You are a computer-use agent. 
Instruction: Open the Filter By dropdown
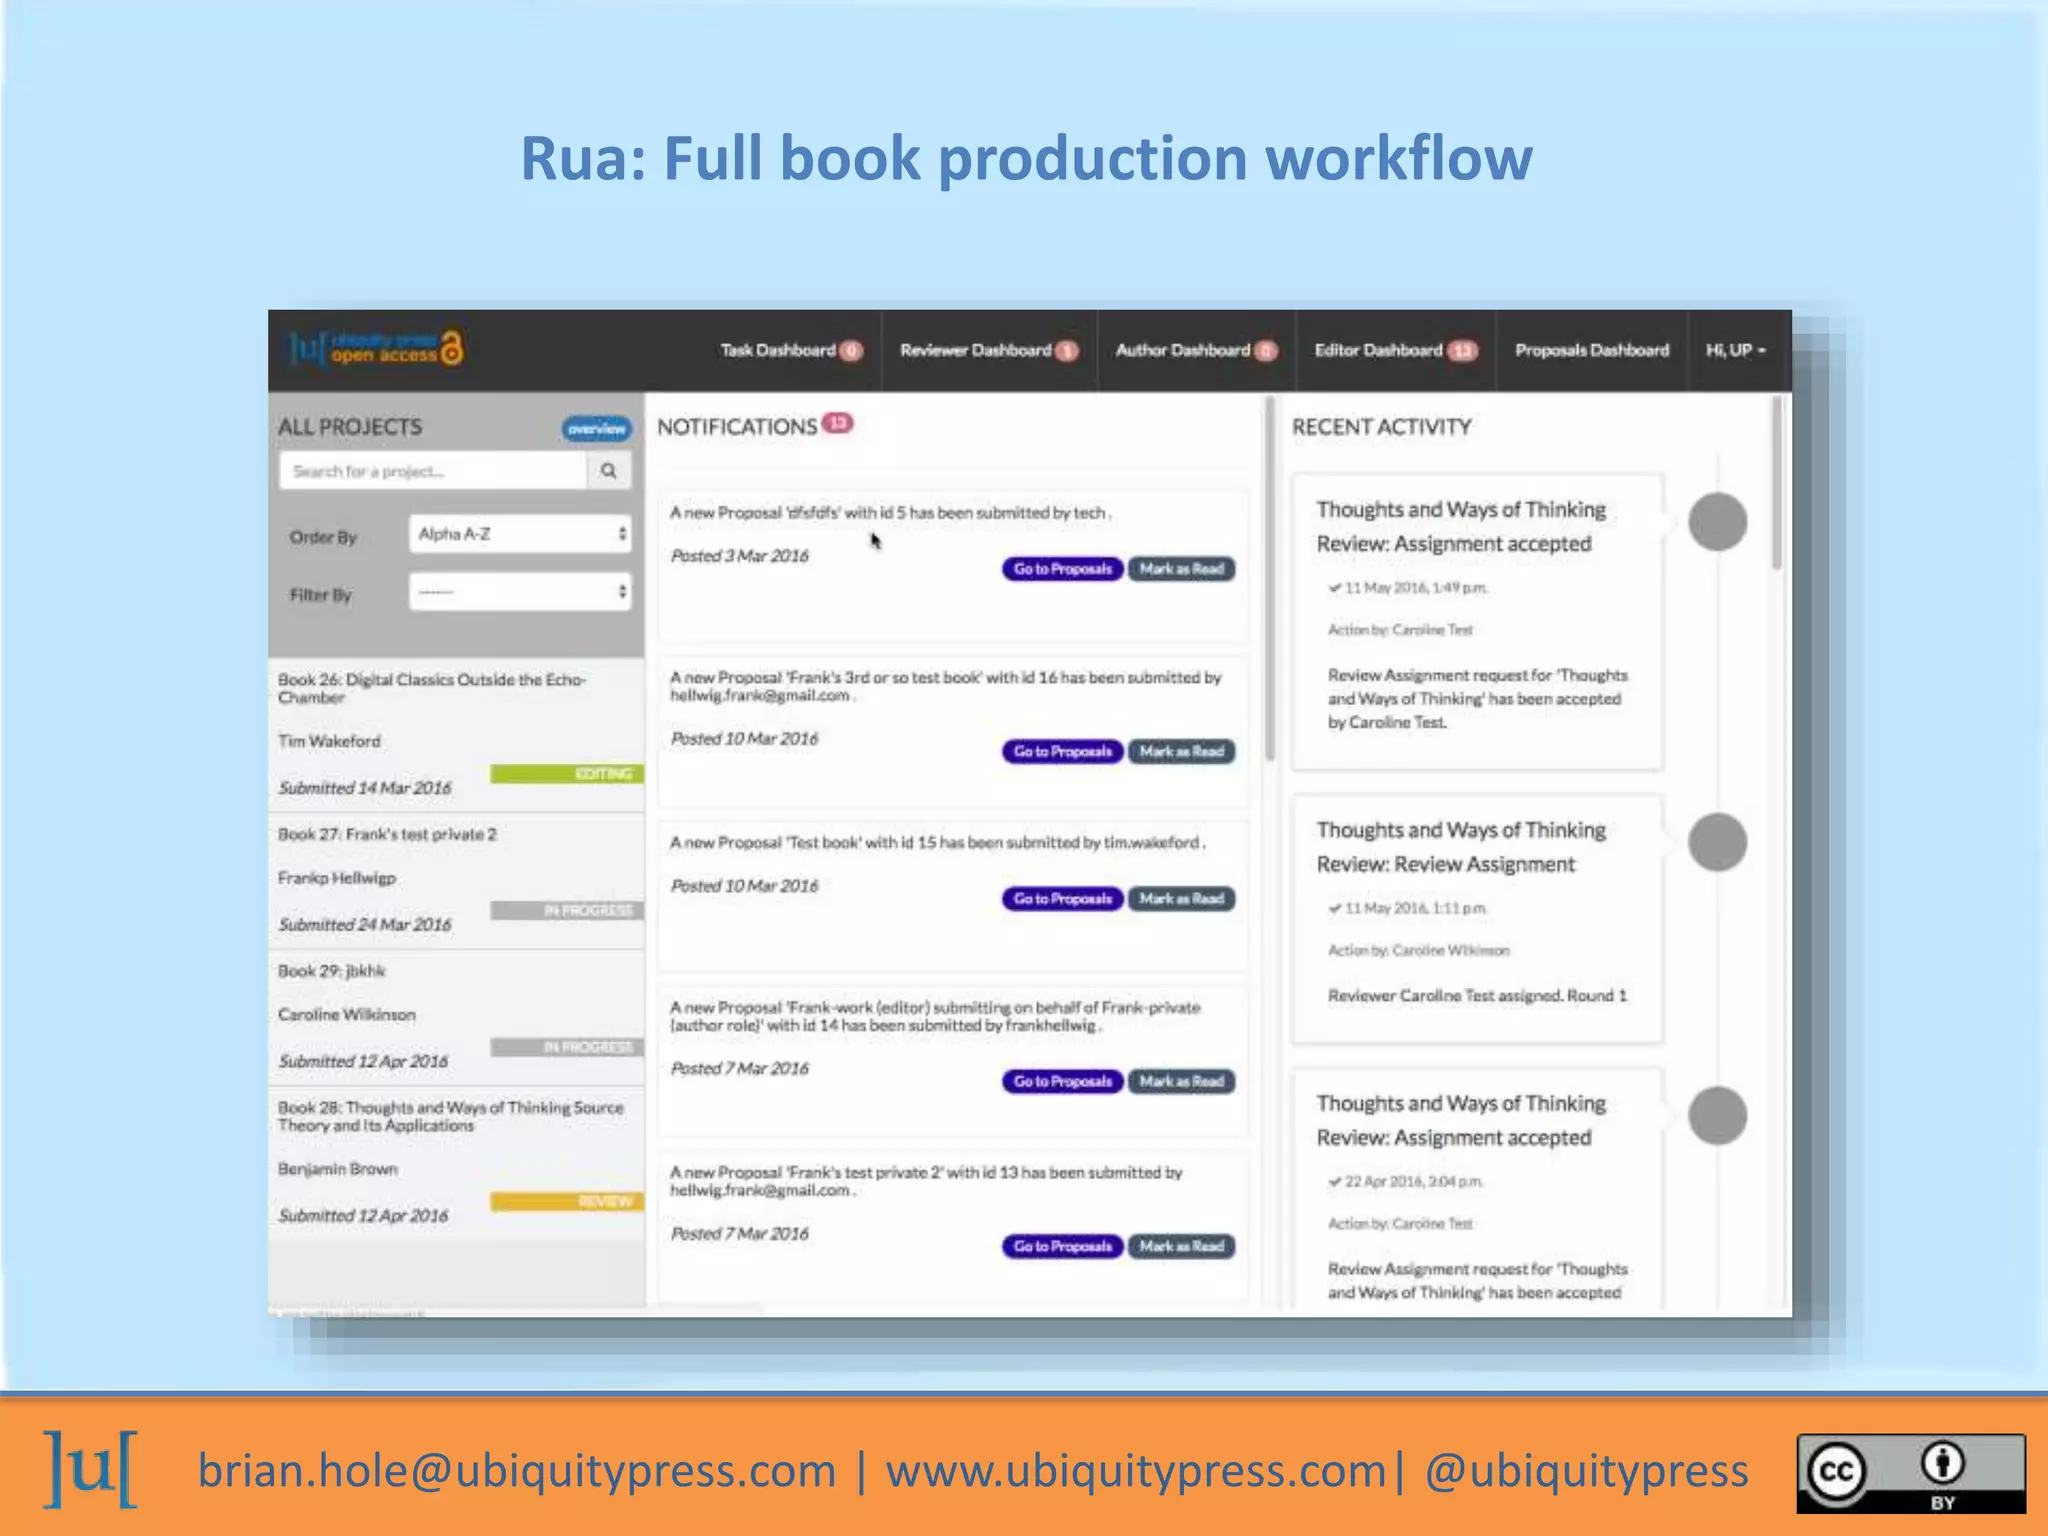[520, 592]
